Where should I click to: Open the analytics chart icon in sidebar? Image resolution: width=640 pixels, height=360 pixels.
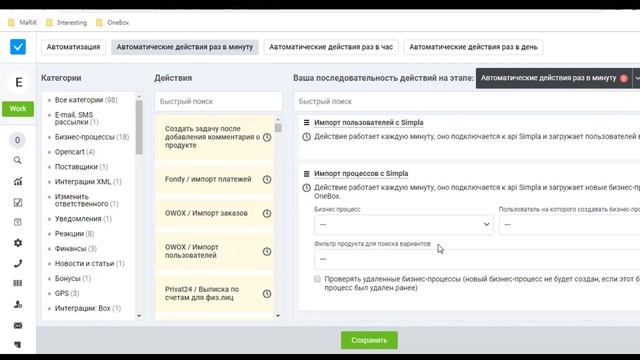pyautogui.click(x=18, y=181)
